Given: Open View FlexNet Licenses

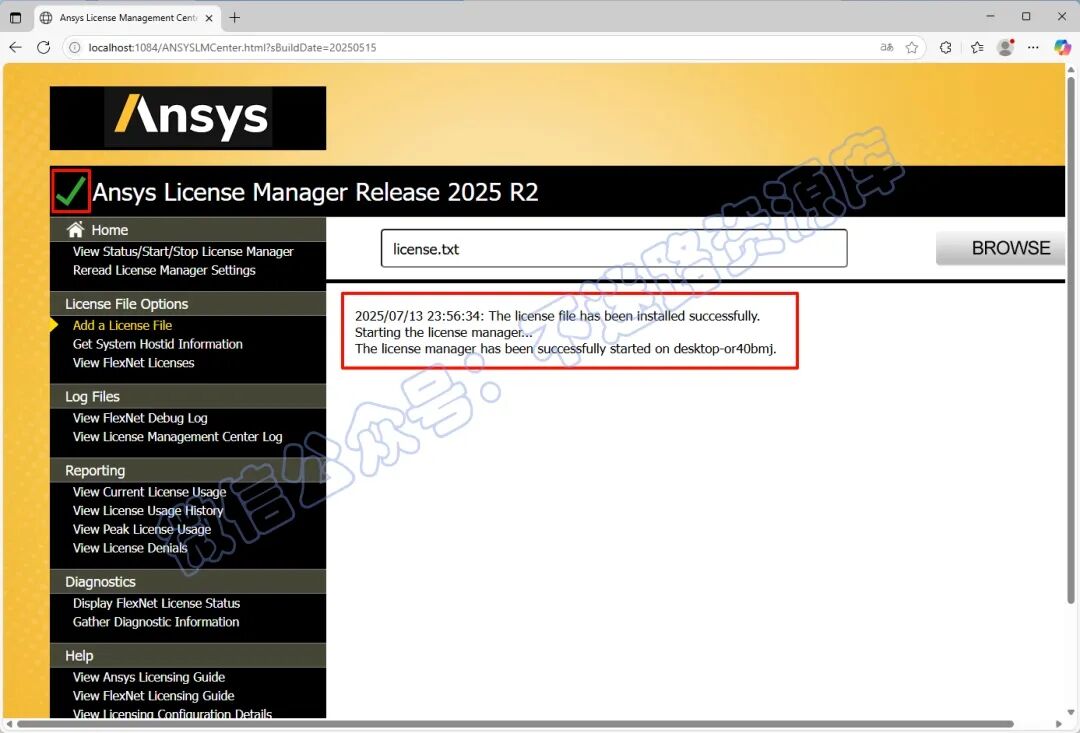Looking at the screenshot, I should point(134,362).
